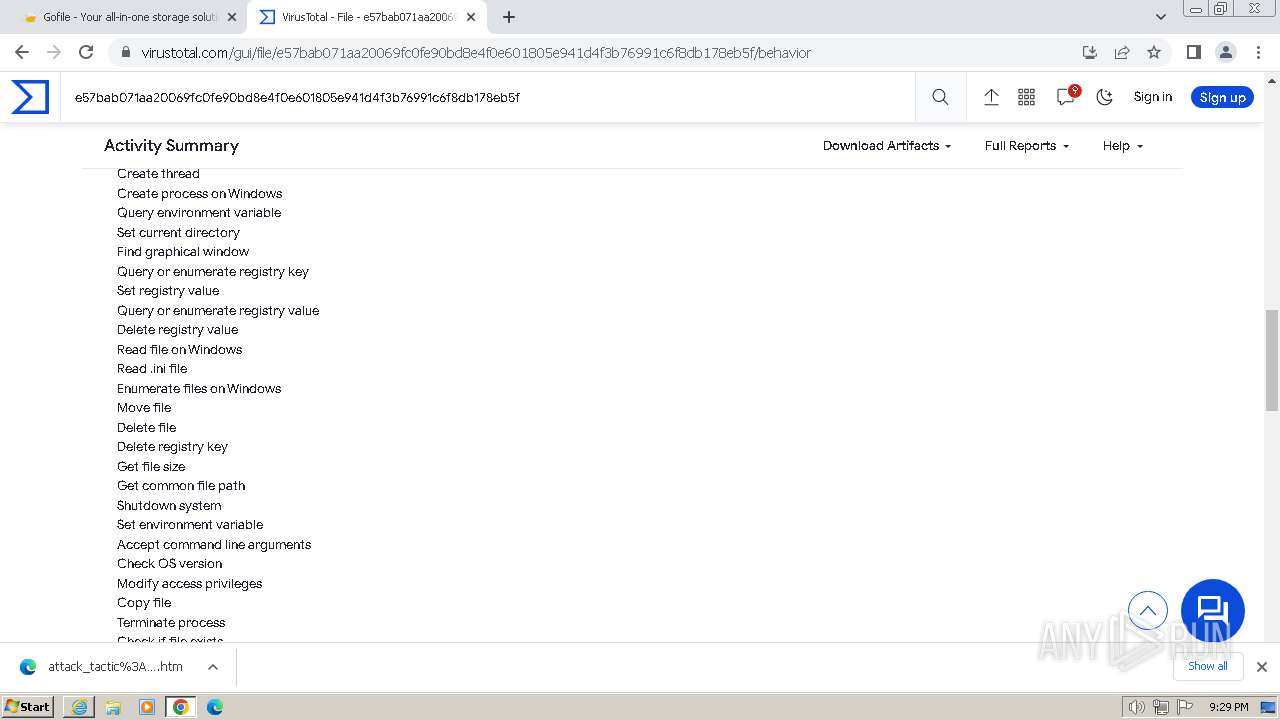Click the upload file arrow icon
Viewport: 1280px width, 720px height.
[991, 97]
